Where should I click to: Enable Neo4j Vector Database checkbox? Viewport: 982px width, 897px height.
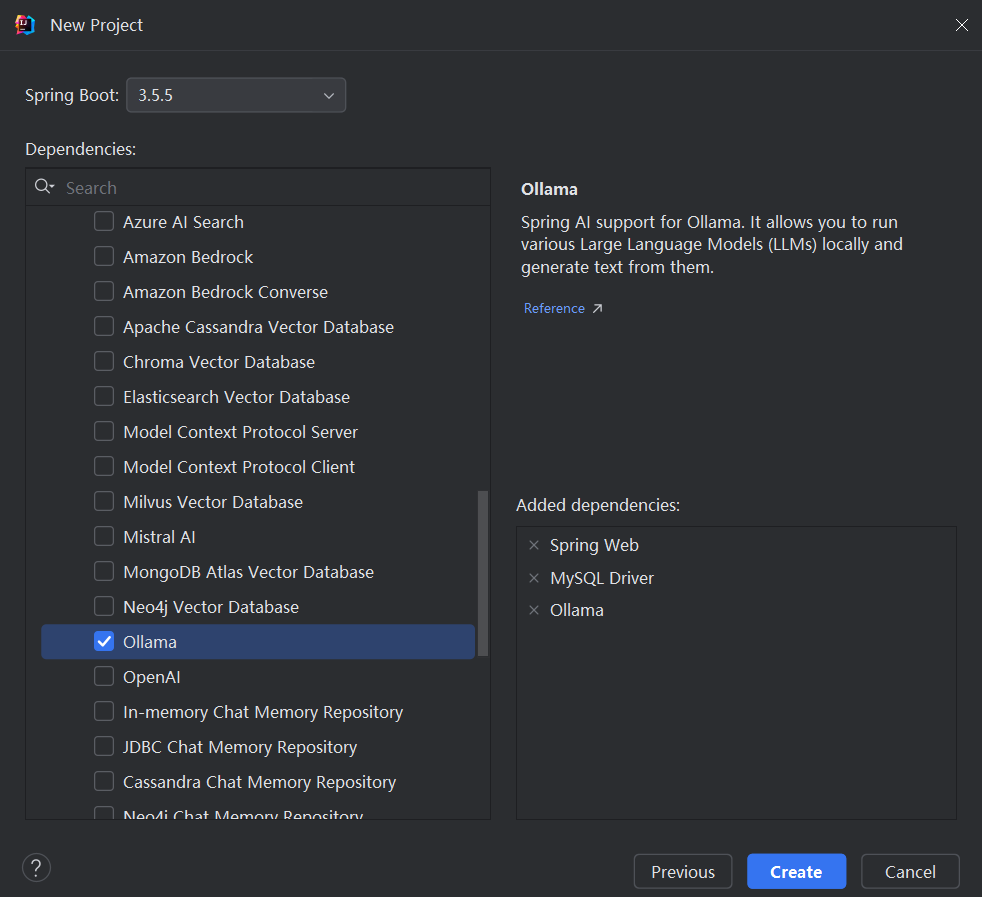(104, 606)
